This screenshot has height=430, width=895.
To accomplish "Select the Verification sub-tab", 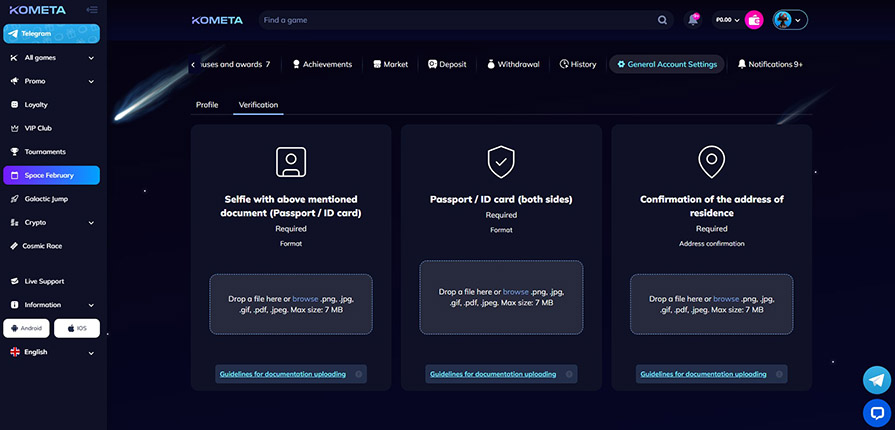I will (259, 105).
